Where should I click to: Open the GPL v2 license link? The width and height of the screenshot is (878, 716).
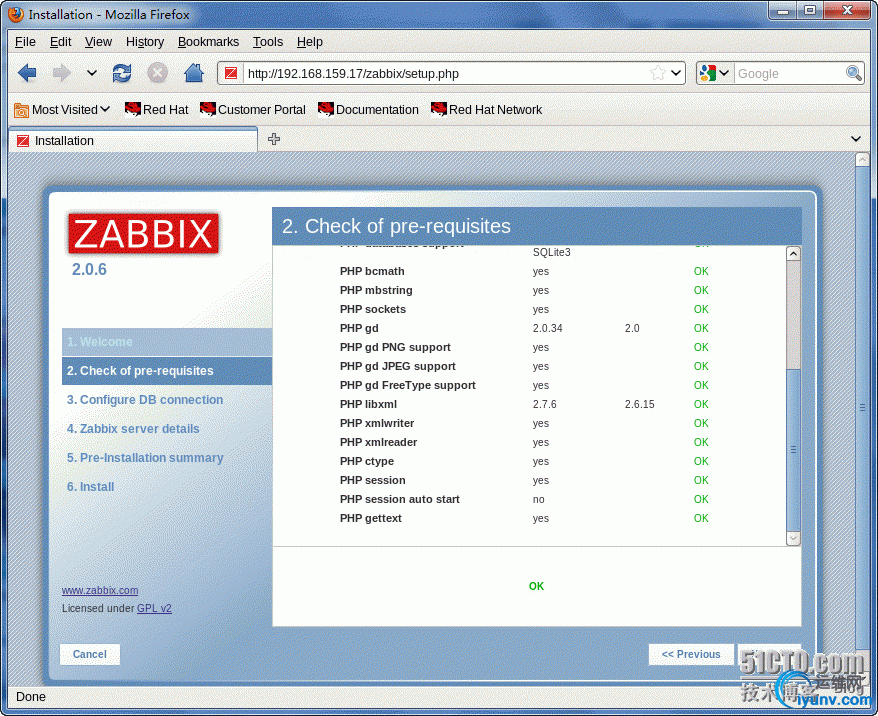[x=155, y=608]
